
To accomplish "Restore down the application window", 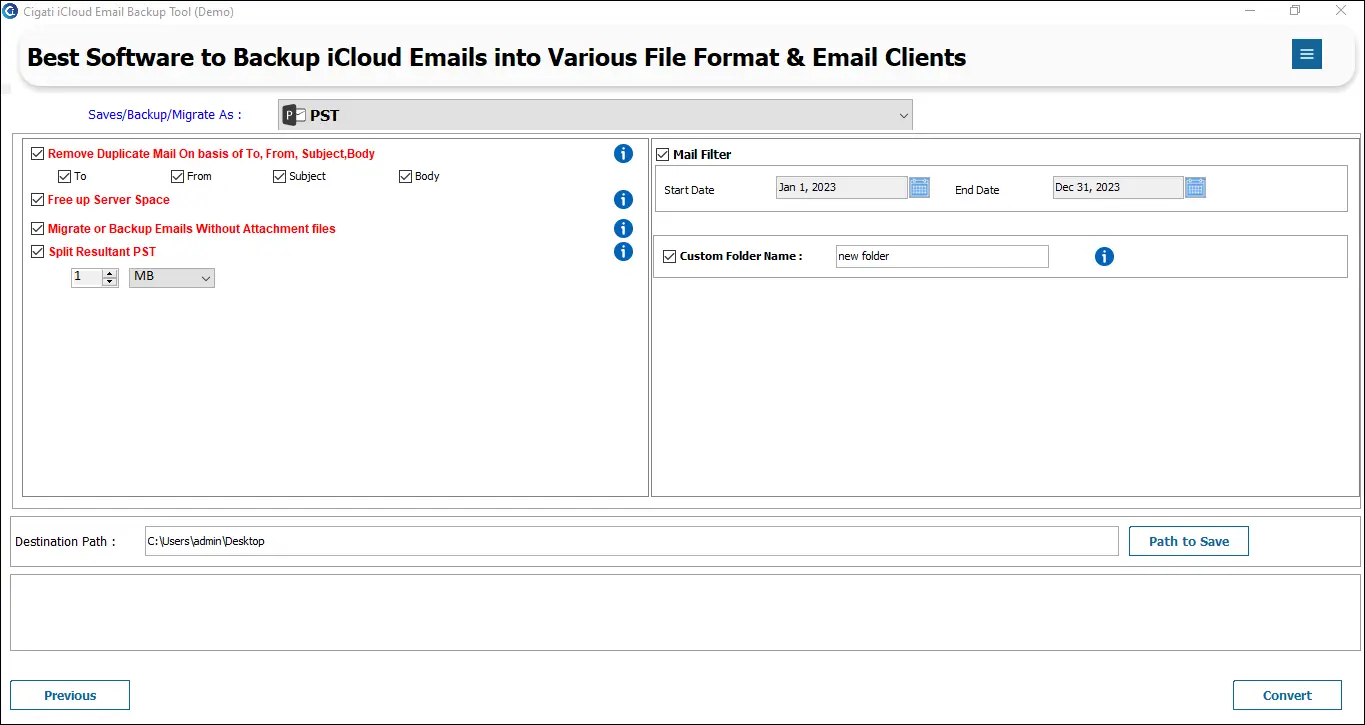I will [x=1295, y=11].
